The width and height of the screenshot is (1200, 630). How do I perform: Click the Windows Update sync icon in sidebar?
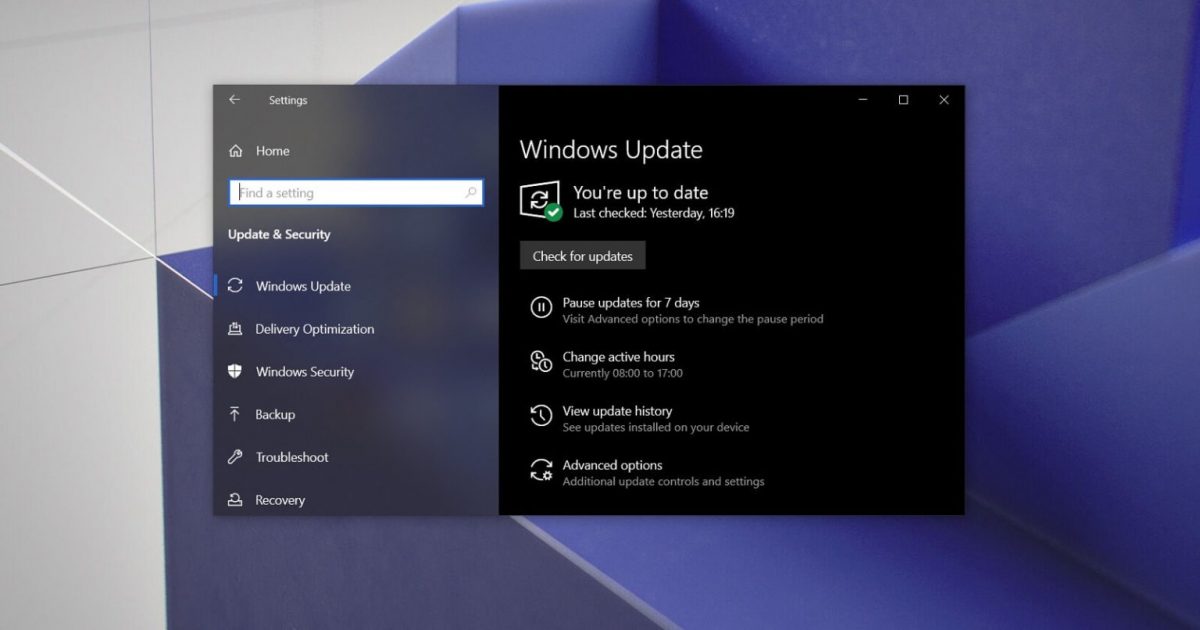click(x=235, y=286)
